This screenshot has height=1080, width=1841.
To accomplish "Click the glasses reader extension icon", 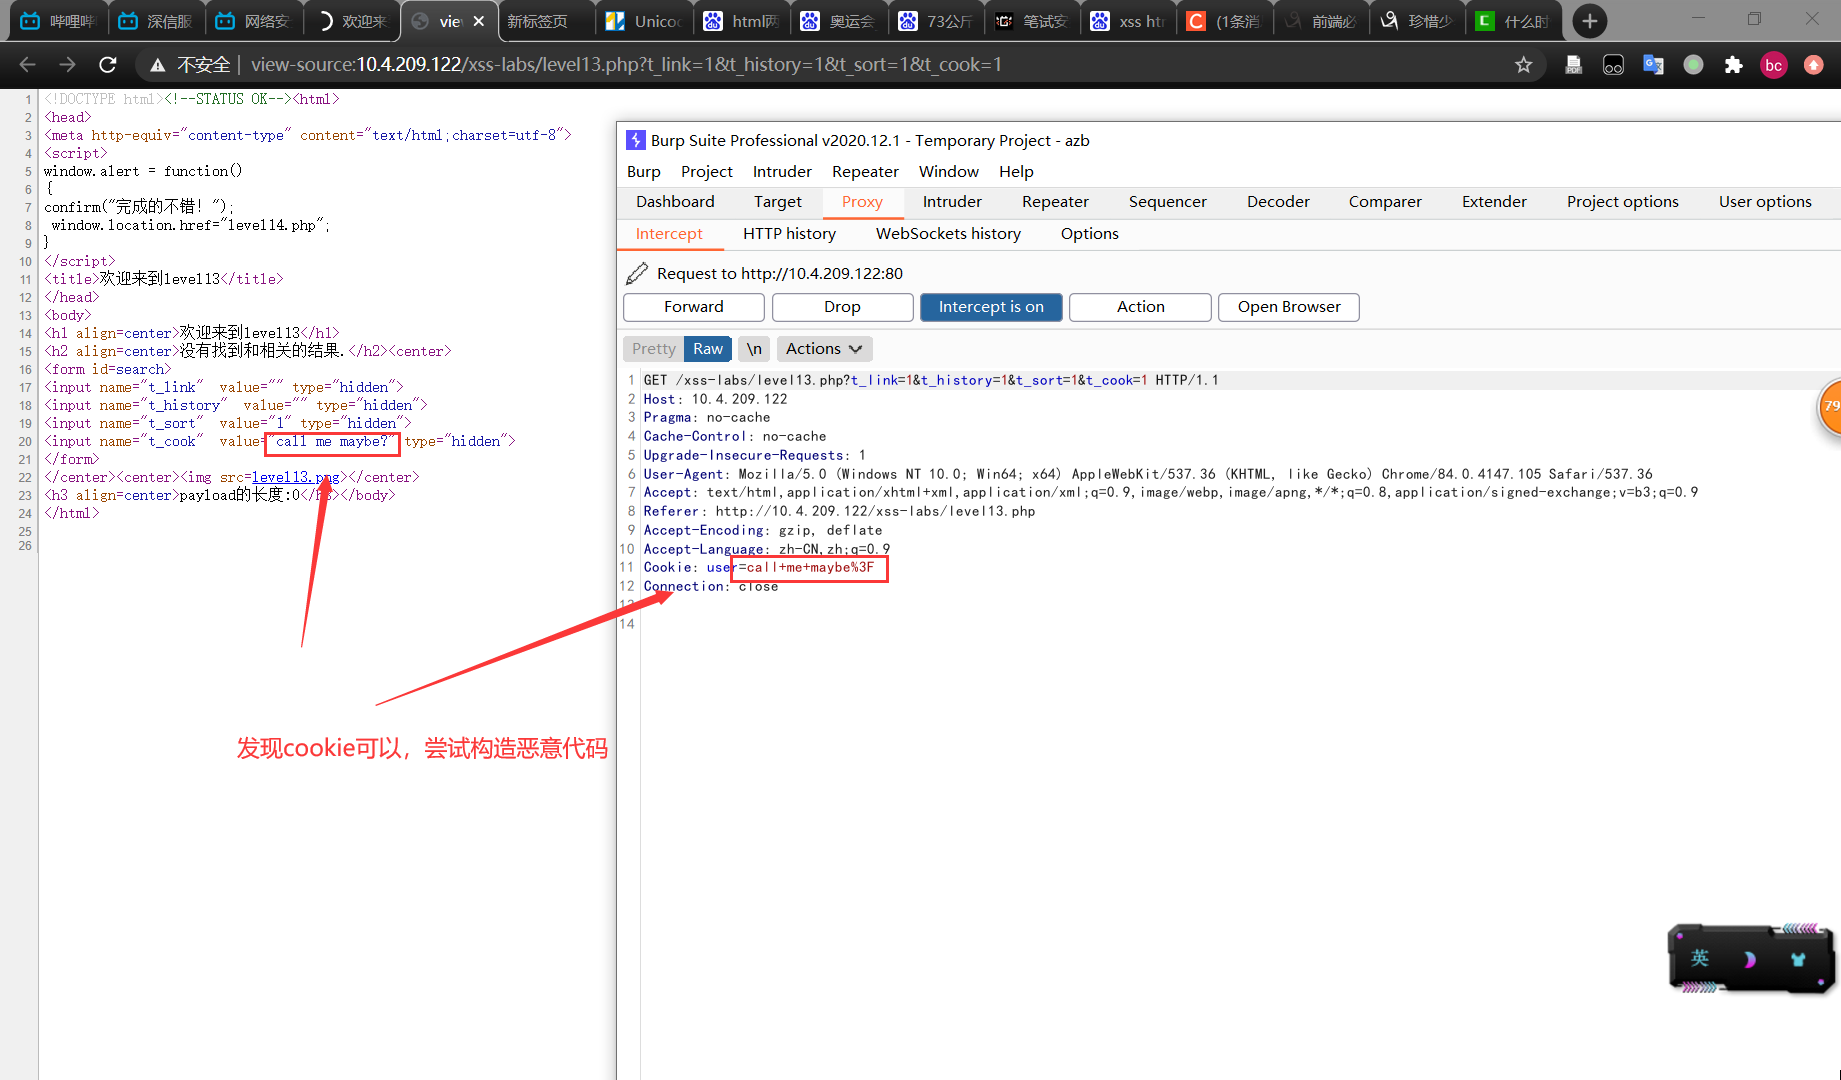I will [1613, 65].
